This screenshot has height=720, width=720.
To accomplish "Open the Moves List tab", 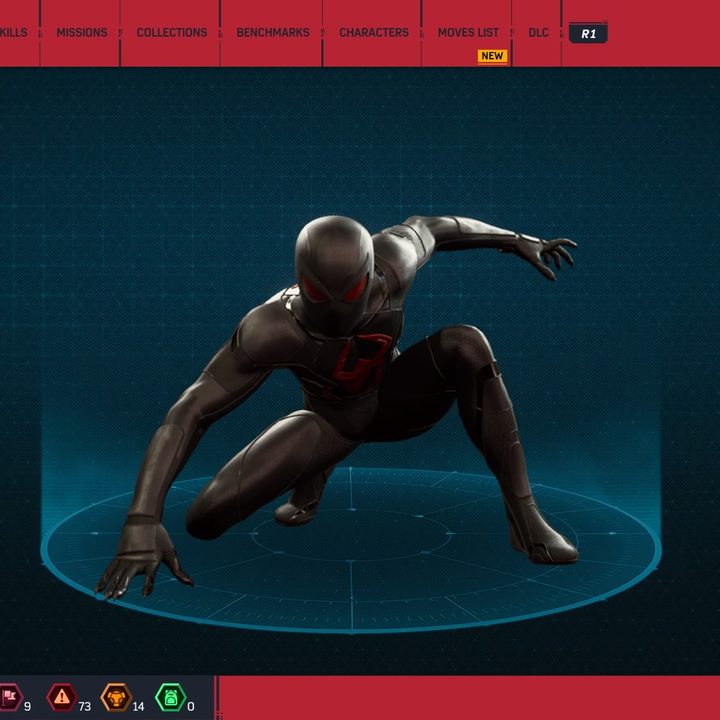I will [468, 33].
